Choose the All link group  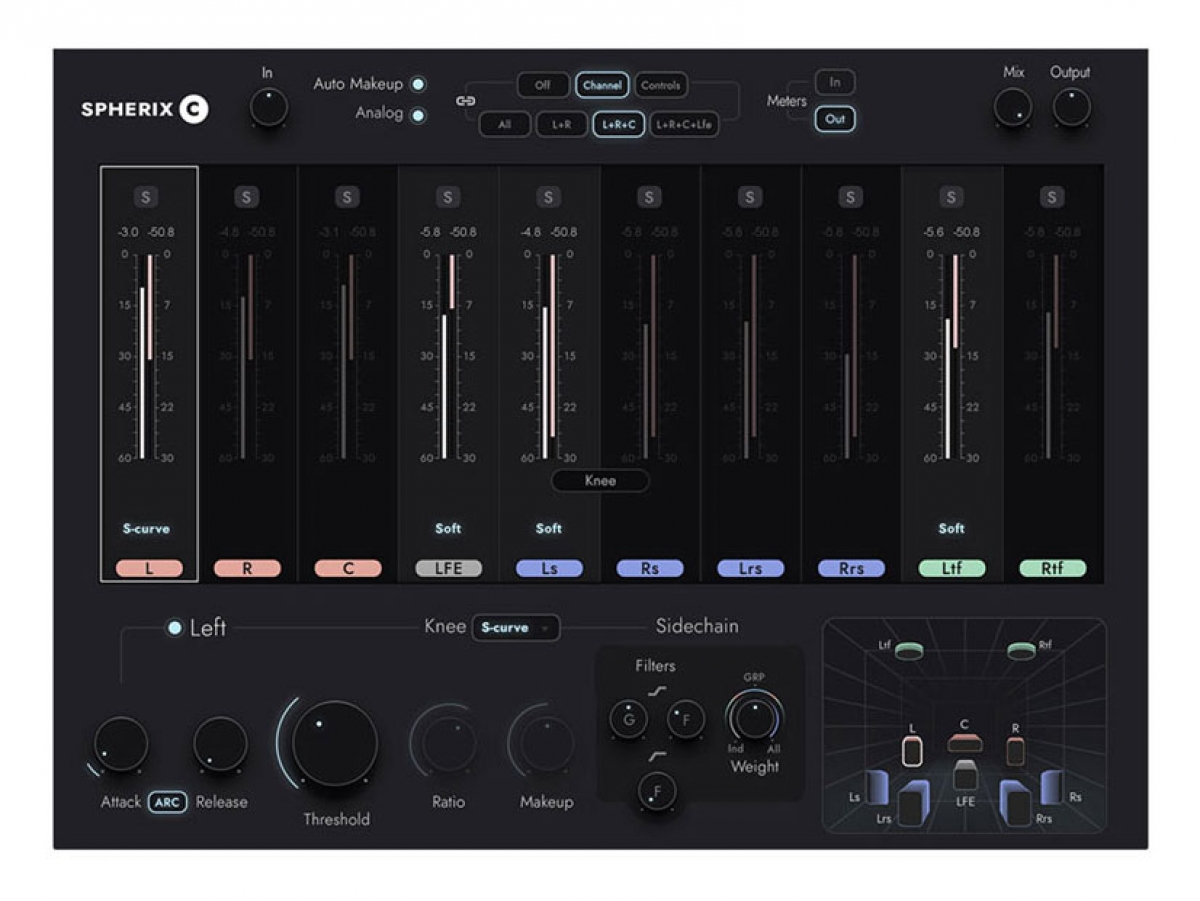coord(505,125)
